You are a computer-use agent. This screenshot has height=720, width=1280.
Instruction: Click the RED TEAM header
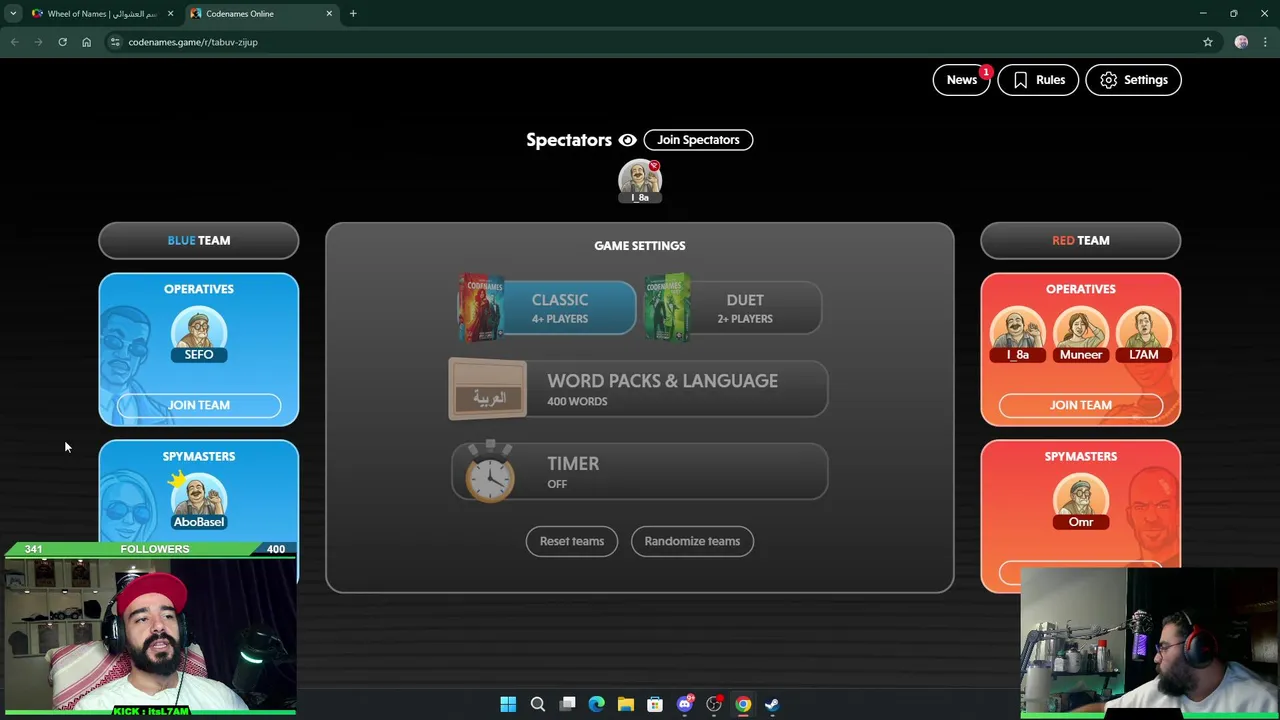click(x=1081, y=240)
